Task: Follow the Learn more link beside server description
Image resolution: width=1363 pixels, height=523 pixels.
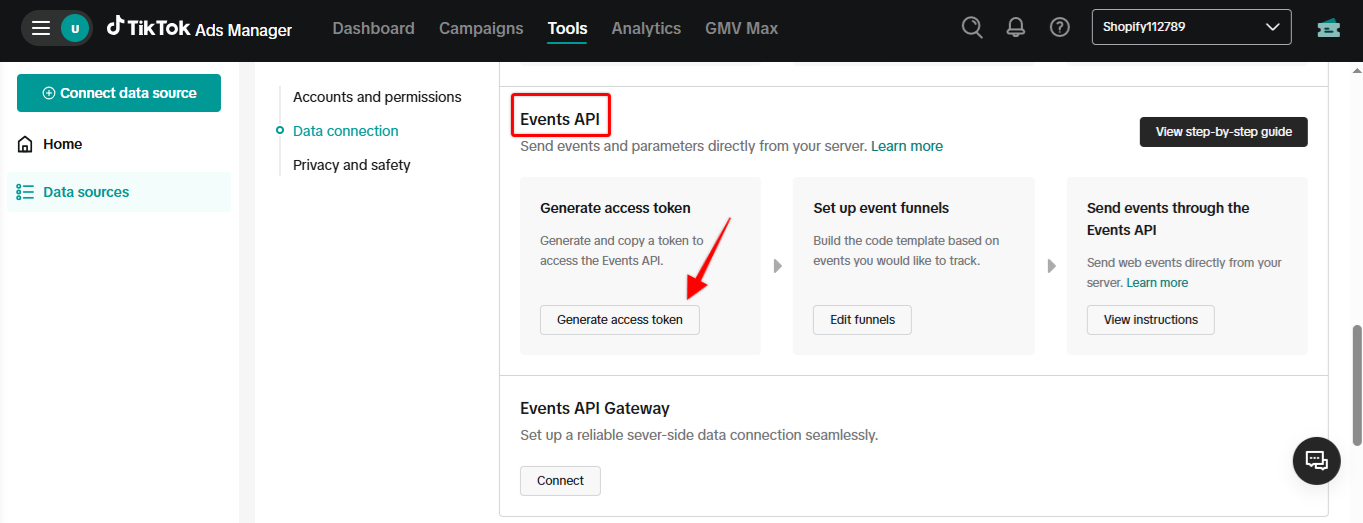Action: 906,146
